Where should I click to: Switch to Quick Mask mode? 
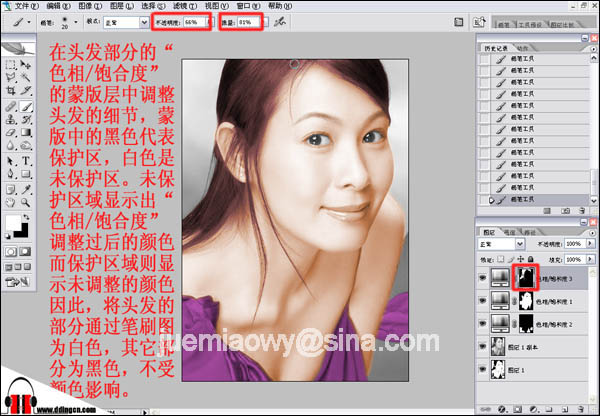pyautogui.click(x=25, y=251)
